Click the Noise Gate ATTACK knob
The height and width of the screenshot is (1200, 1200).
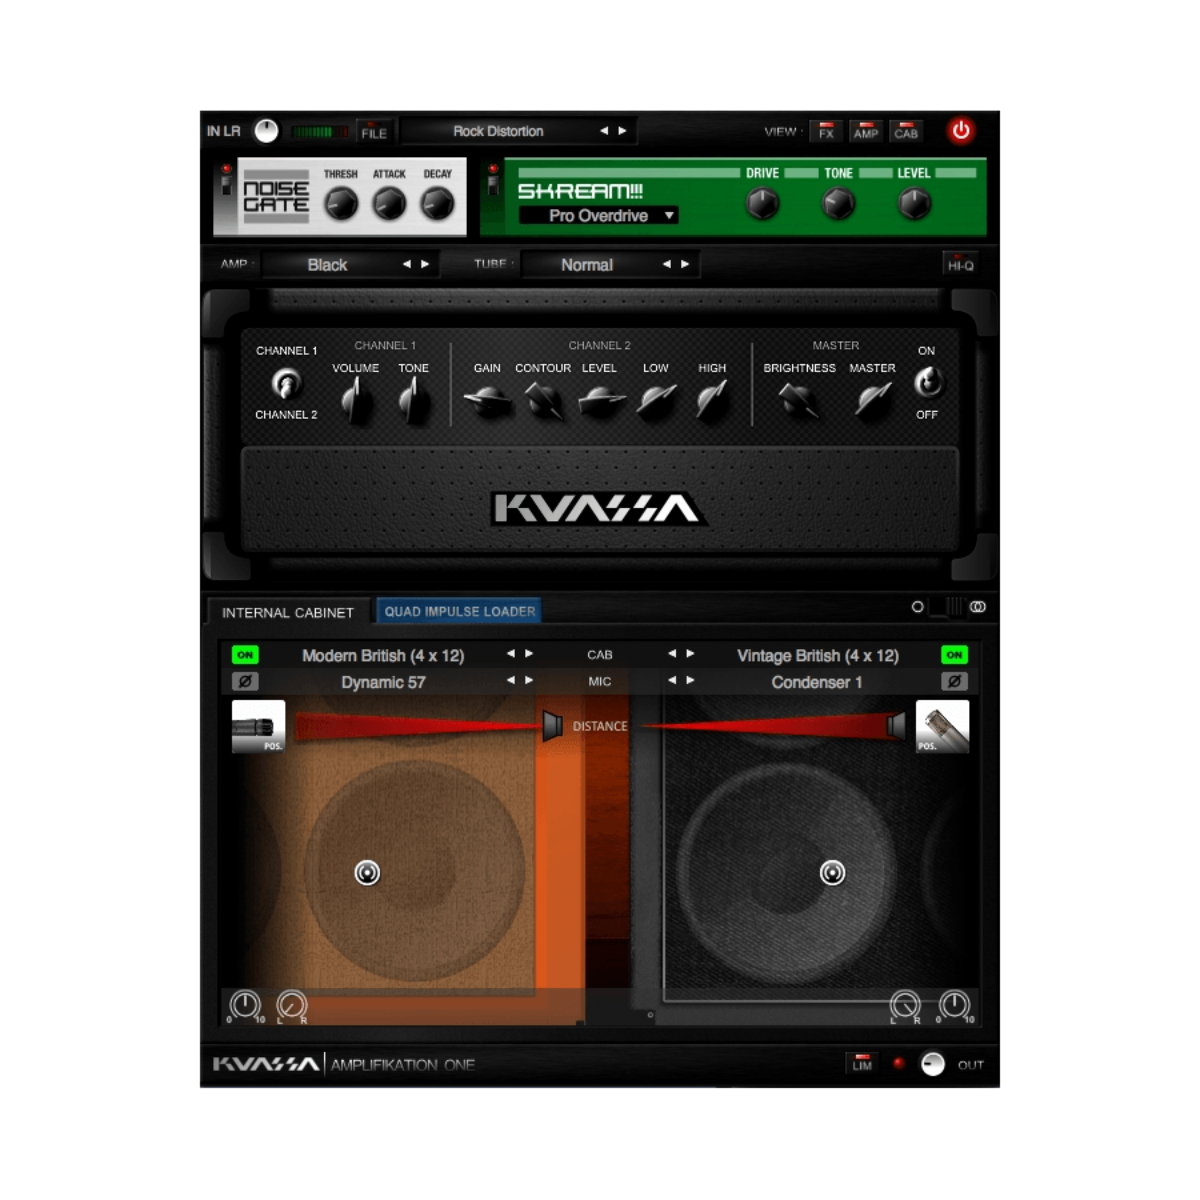[x=389, y=204]
